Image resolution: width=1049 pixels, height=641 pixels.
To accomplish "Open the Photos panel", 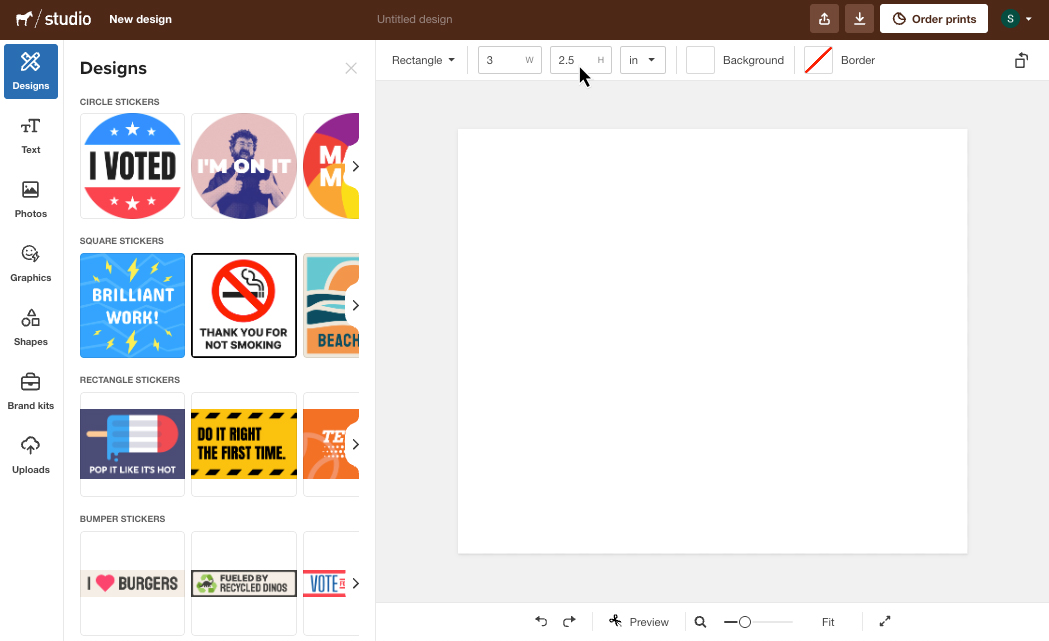I will point(30,199).
